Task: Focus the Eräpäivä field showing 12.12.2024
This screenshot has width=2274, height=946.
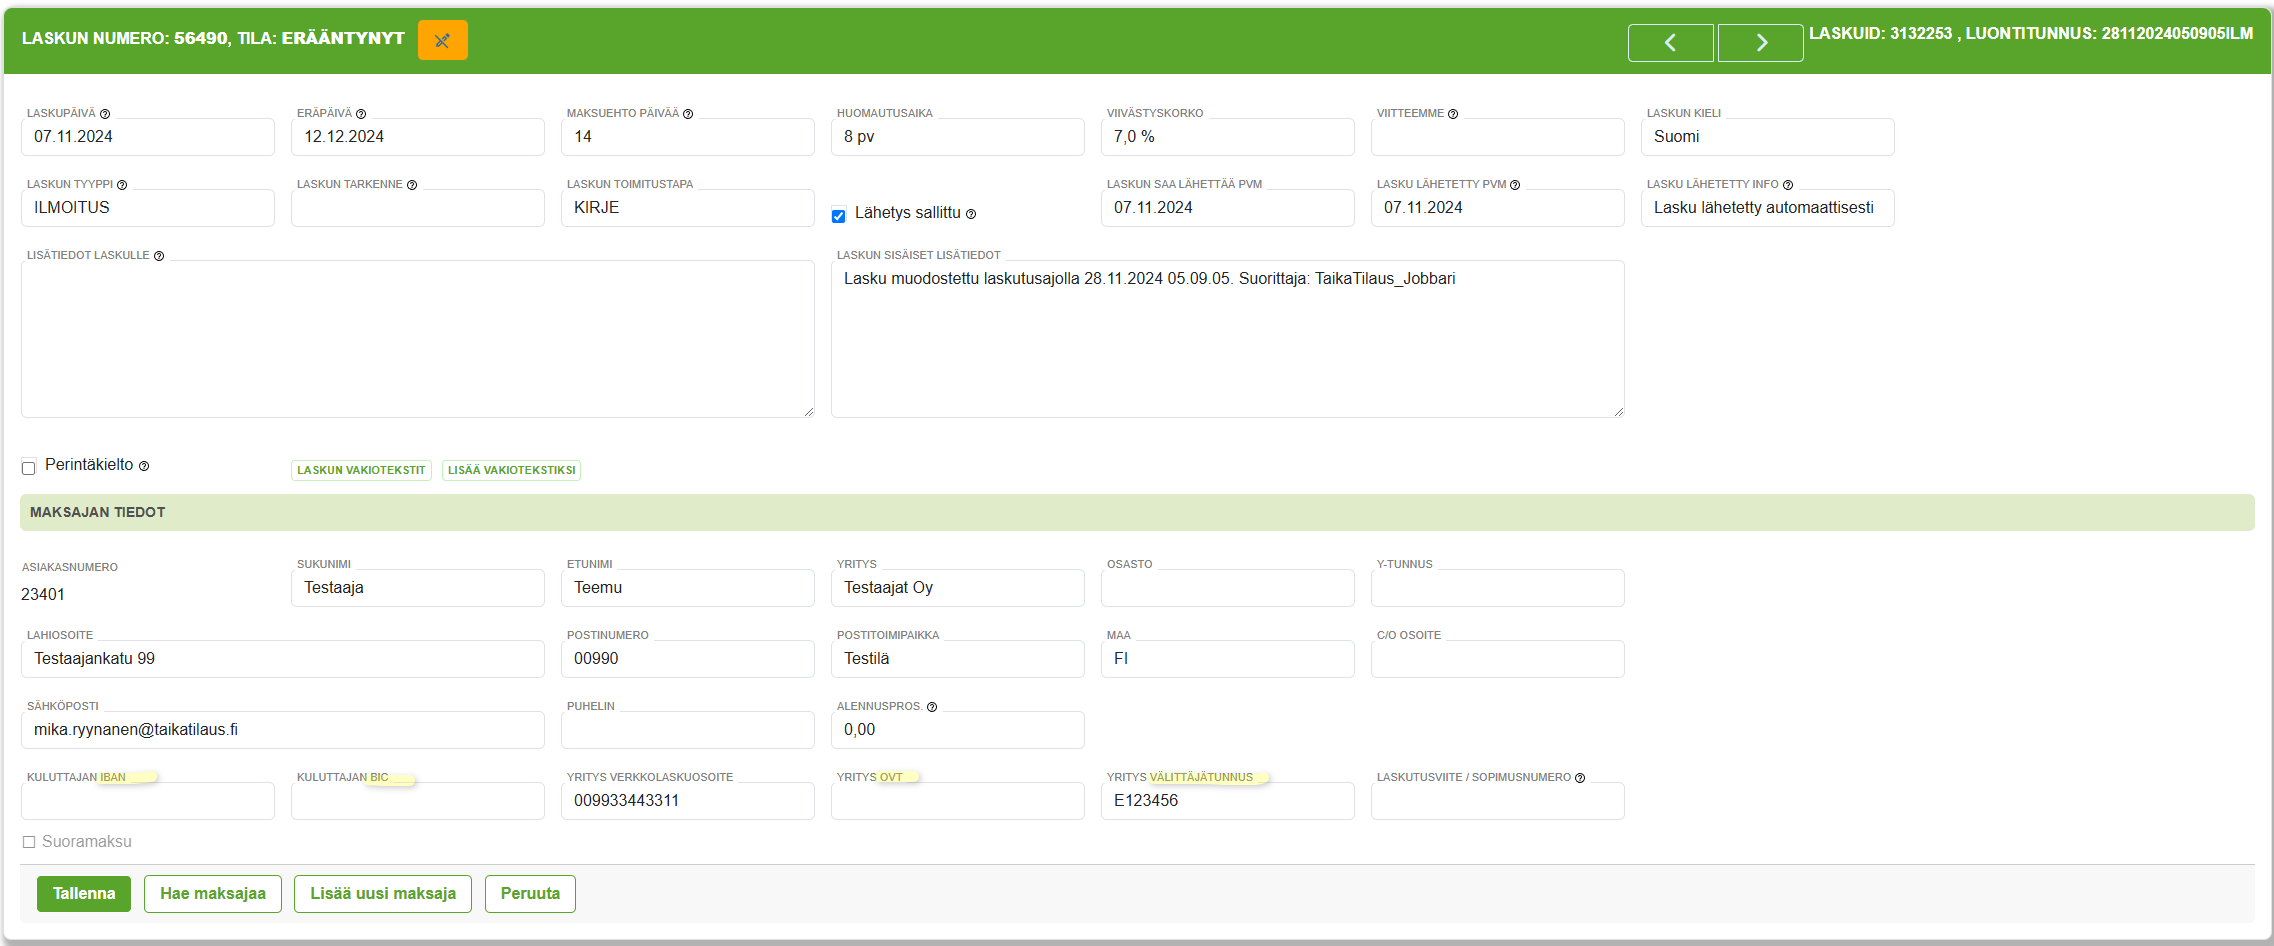Action: (418, 137)
